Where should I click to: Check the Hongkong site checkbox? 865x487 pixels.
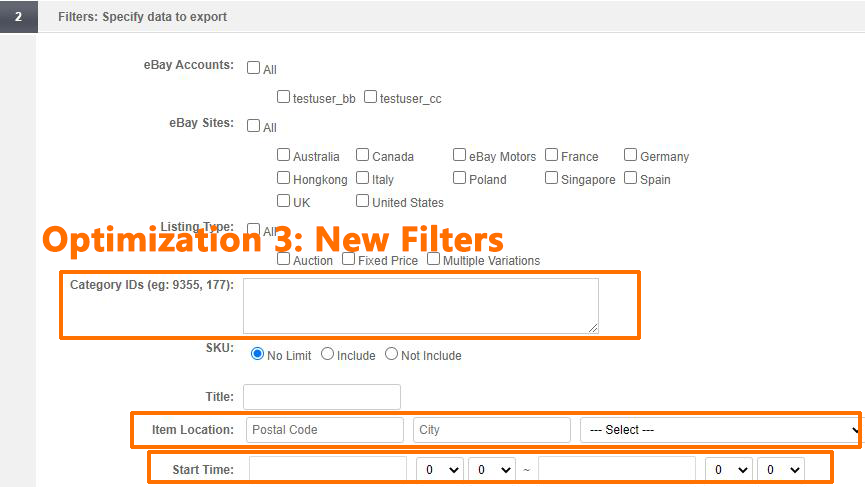point(283,178)
